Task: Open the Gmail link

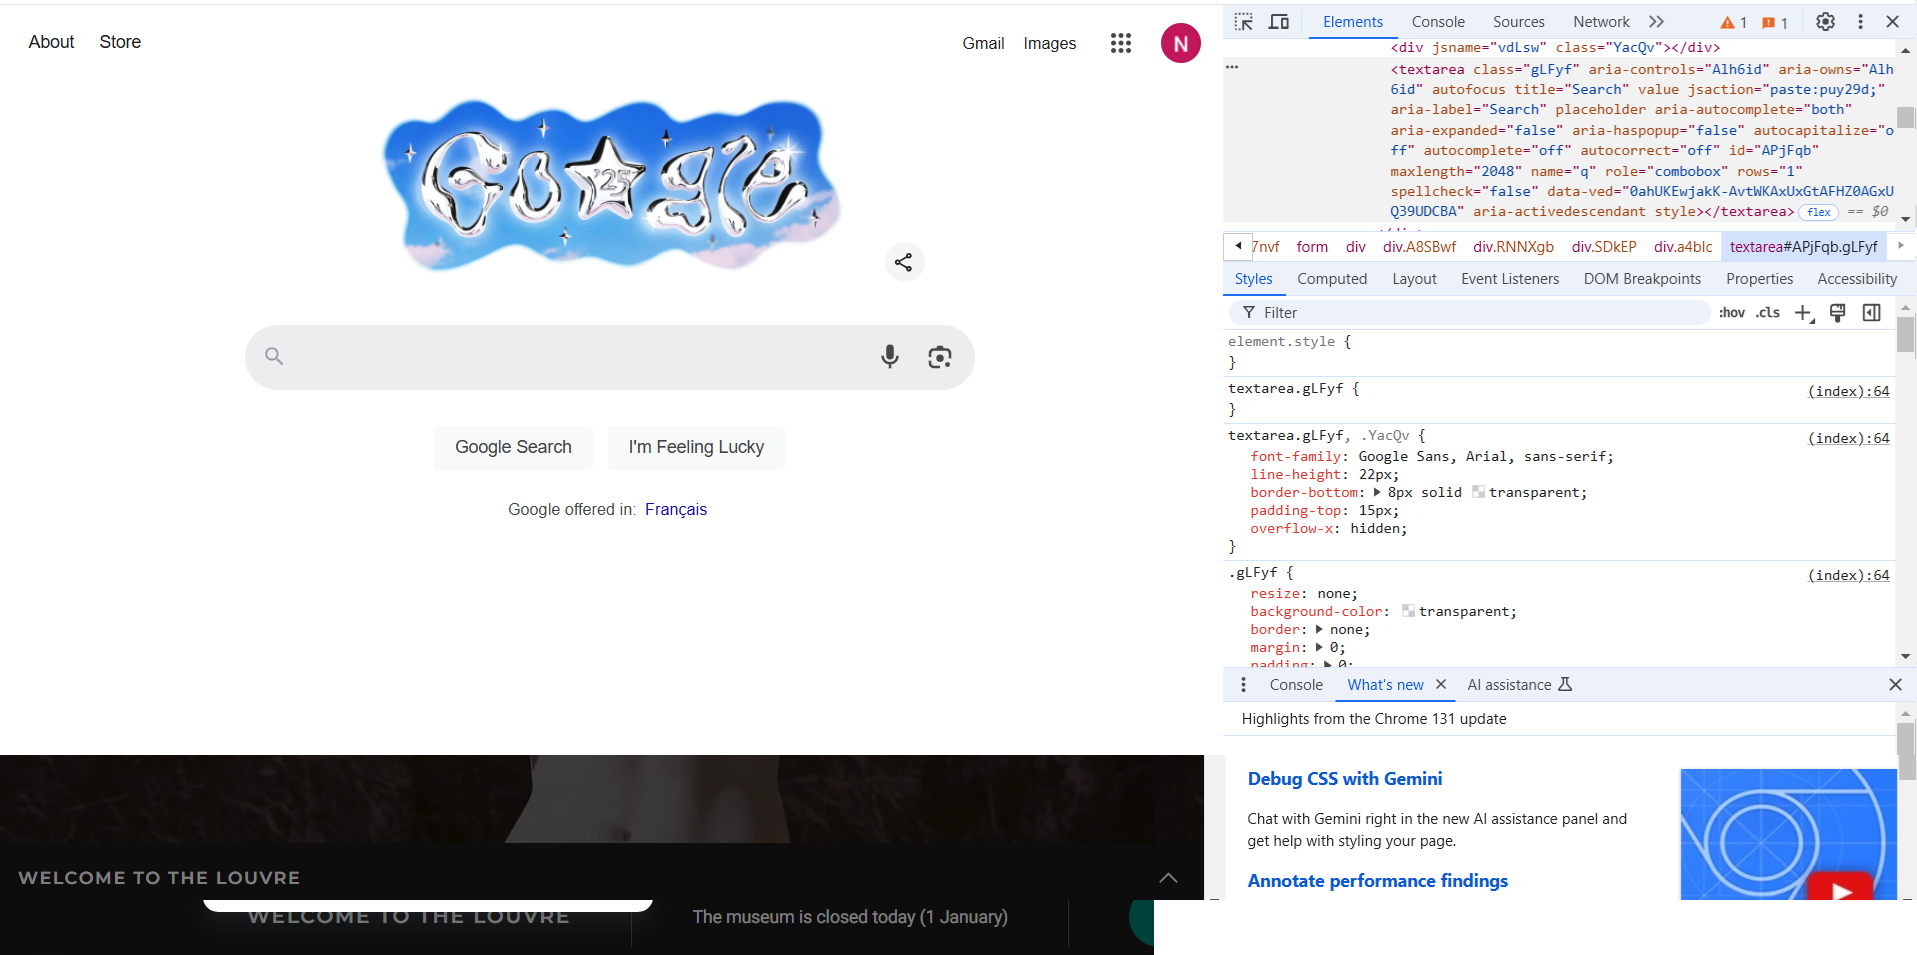Action: coord(983,43)
